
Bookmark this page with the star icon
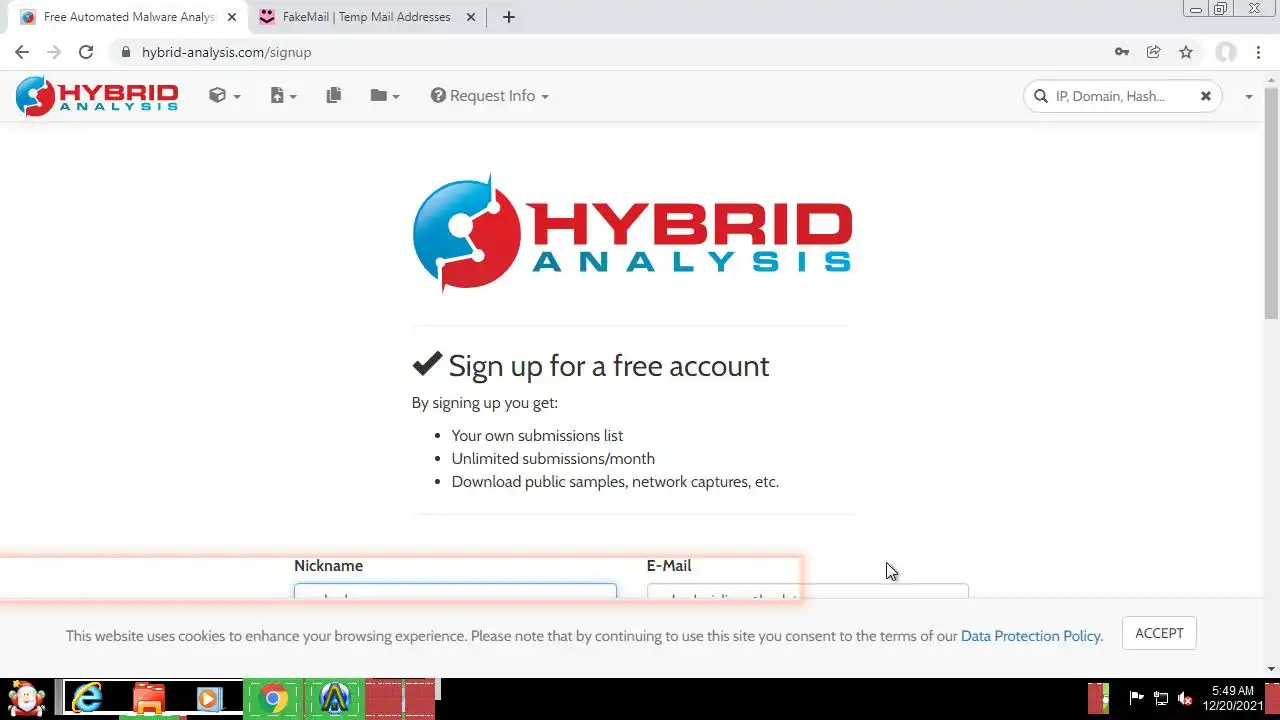(x=1186, y=52)
